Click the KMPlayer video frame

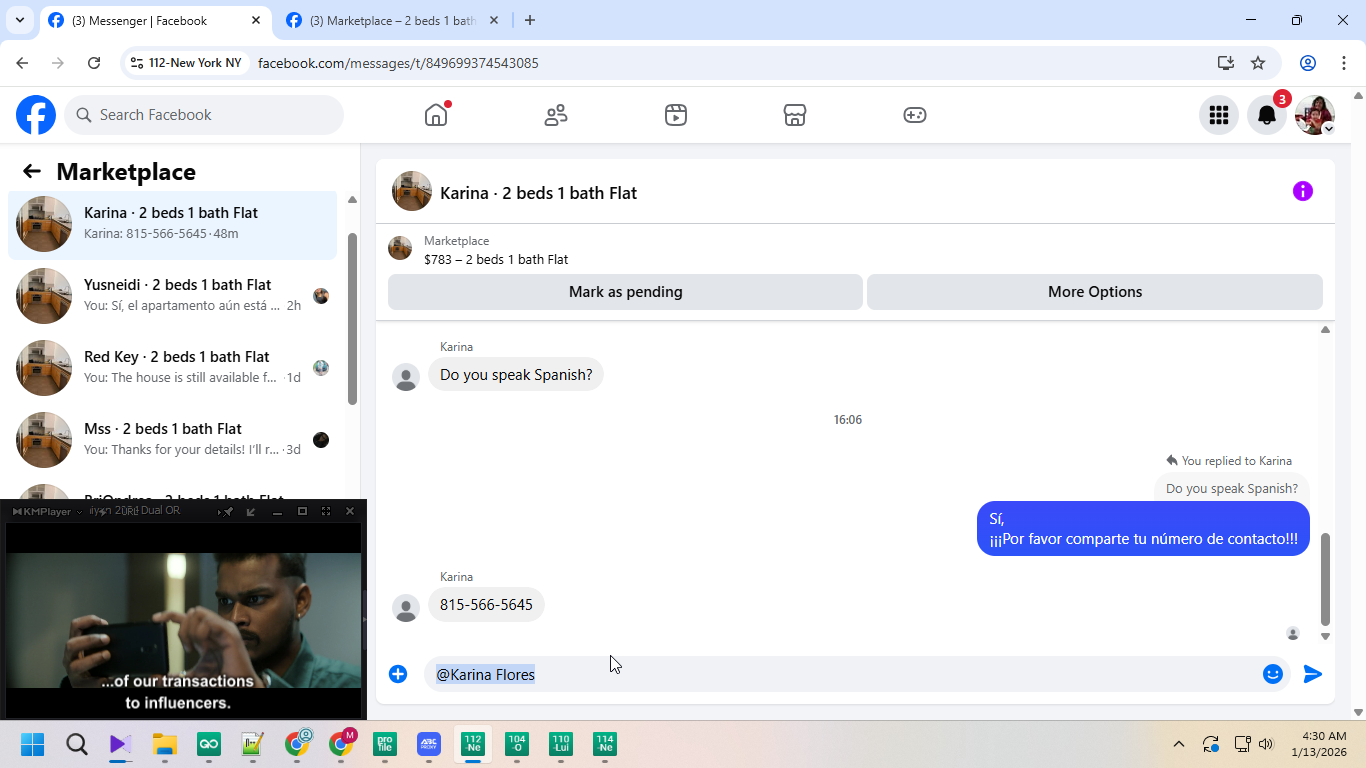pyautogui.click(x=183, y=620)
